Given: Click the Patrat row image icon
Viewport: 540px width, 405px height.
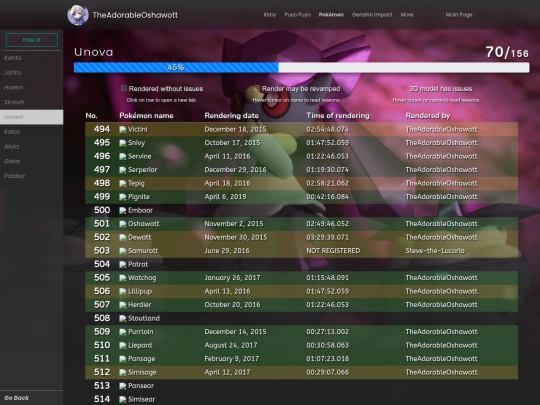Looking at the screenshot, I should tap(123, 264).
